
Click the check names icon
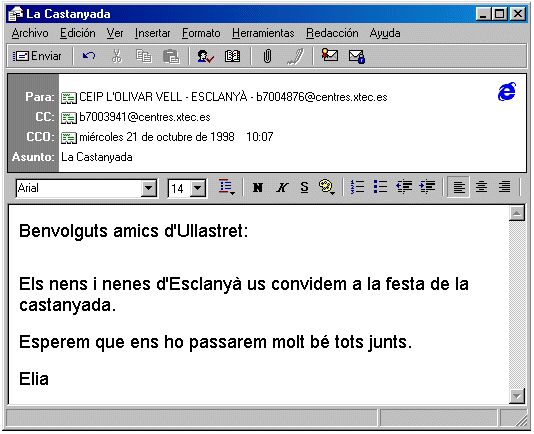(205, 56)
